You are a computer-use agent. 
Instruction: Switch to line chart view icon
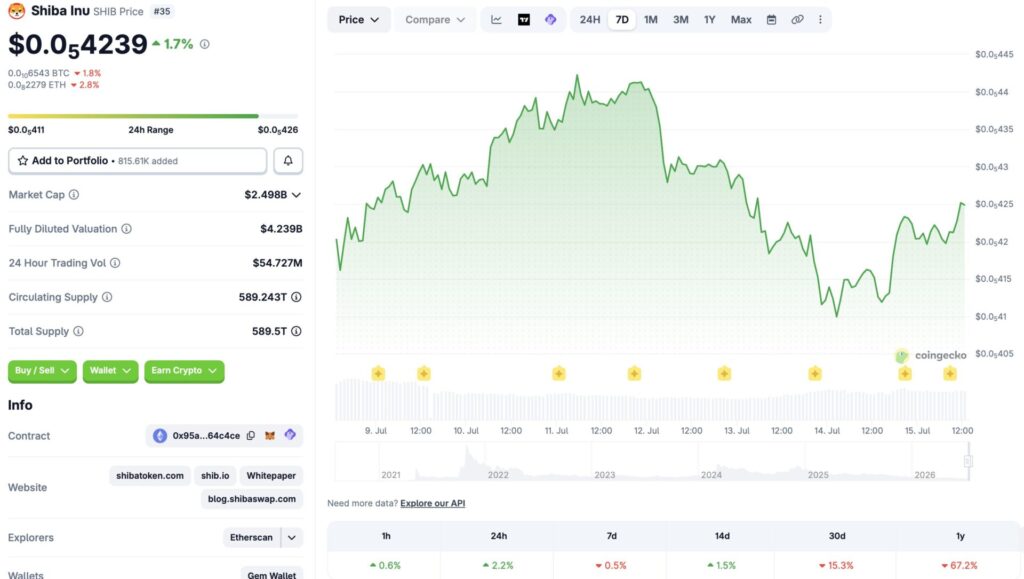click(496, 20)
